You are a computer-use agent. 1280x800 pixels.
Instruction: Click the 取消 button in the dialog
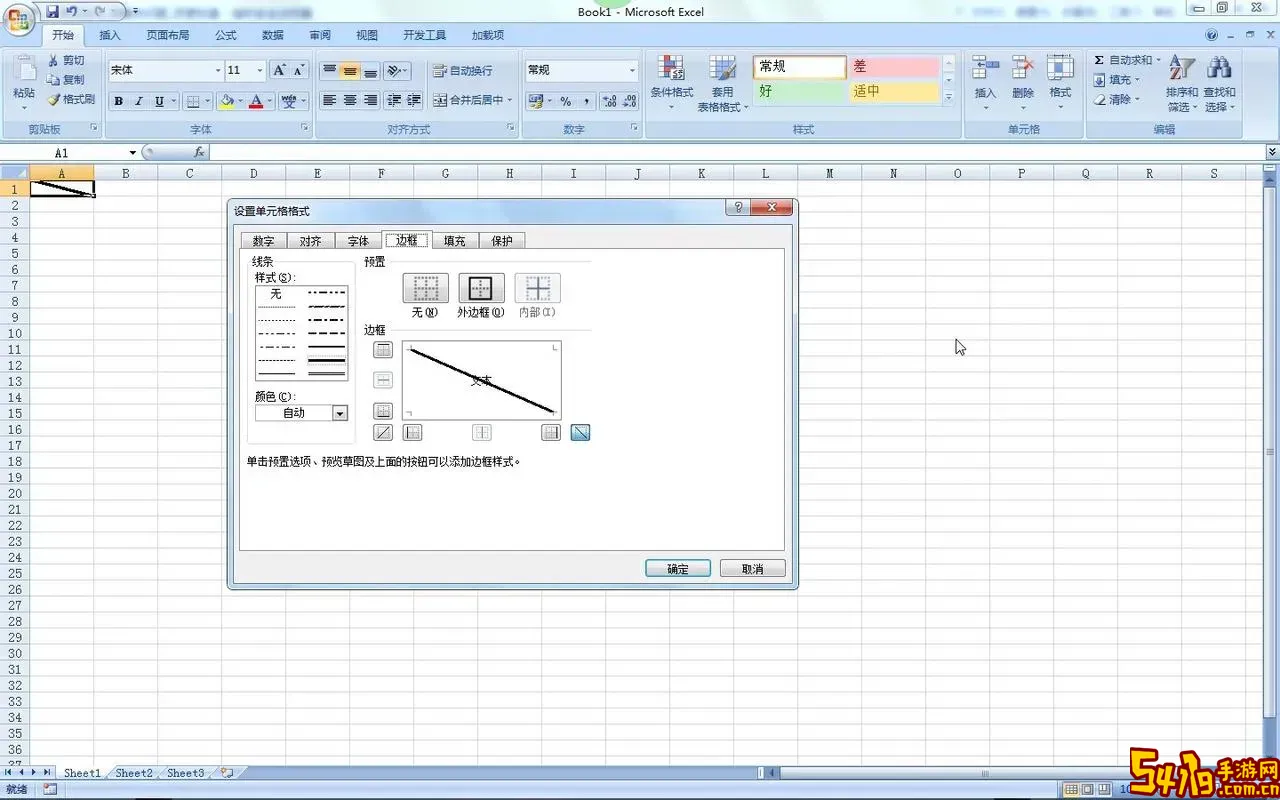[x=752, y=568]
